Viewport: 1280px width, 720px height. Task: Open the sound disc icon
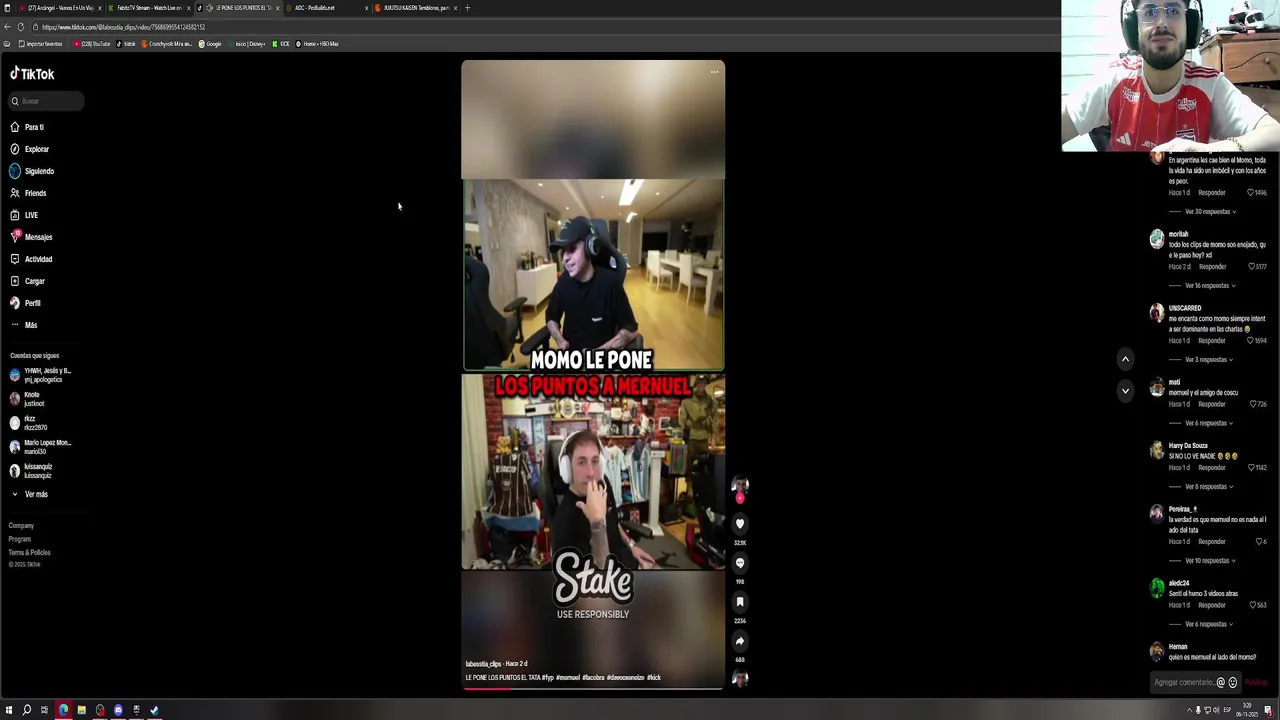[740, 679]
